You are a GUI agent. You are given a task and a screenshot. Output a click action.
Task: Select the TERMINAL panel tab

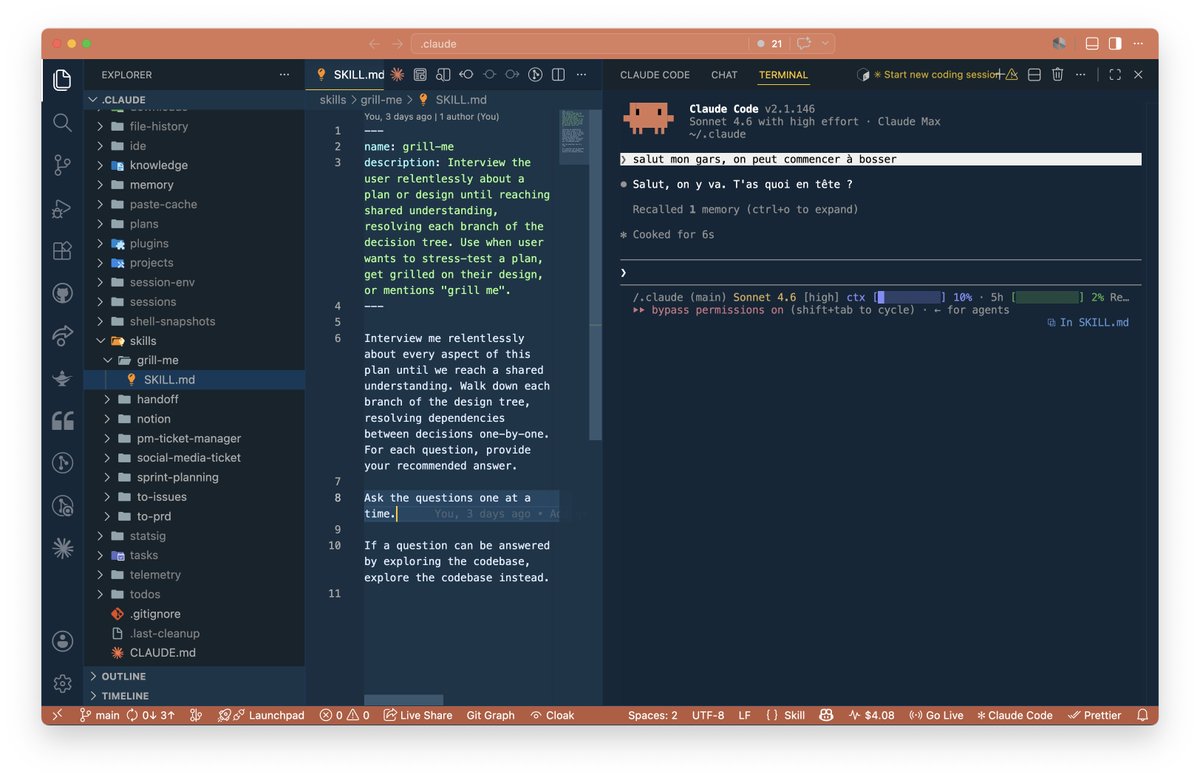point(783,75)
